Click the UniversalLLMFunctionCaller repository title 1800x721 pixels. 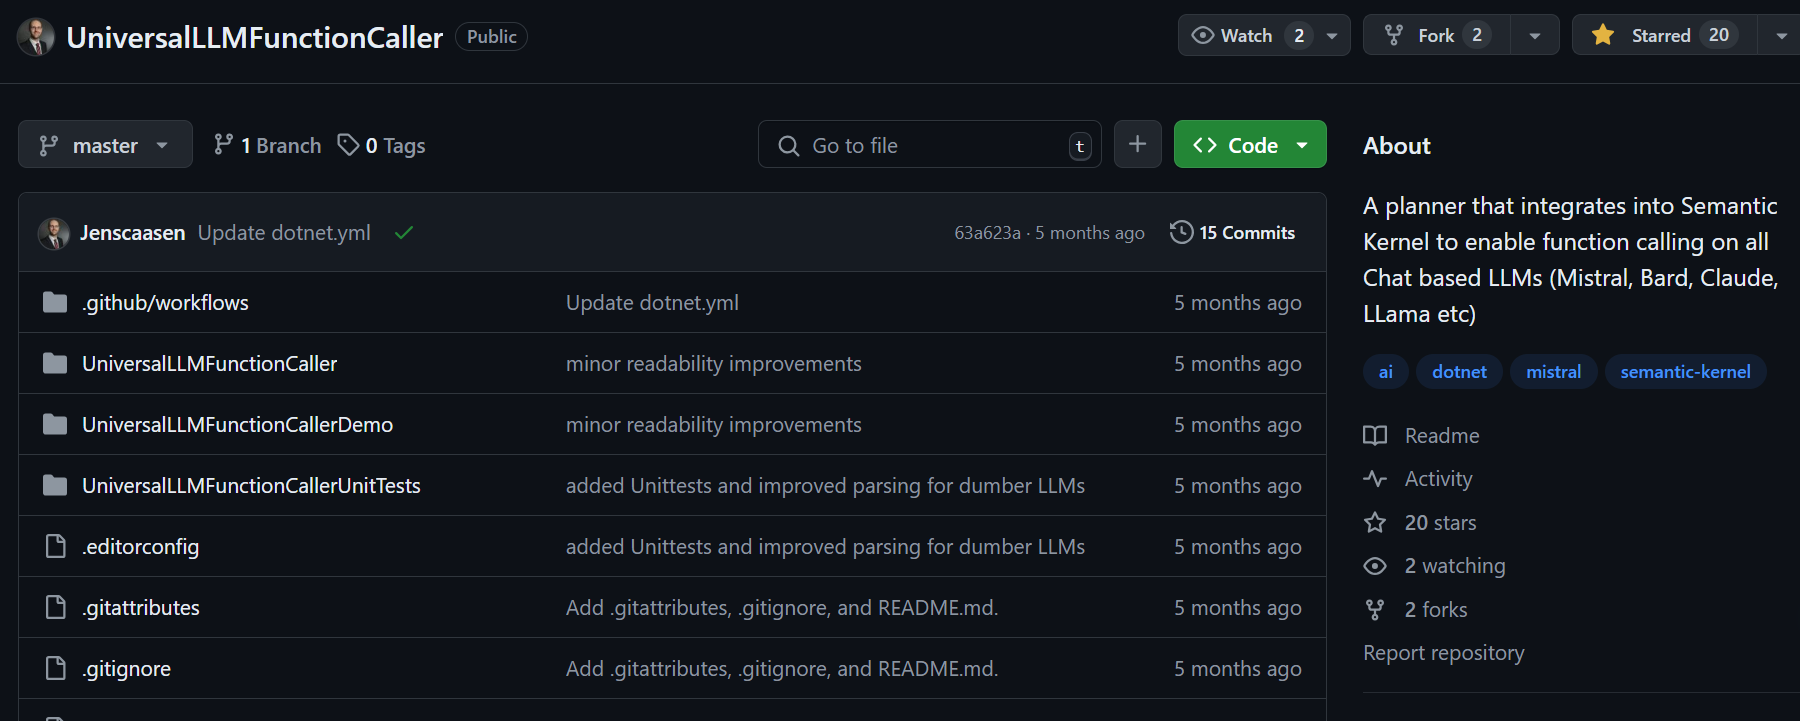pyautogui.click(x=254, y=37)
